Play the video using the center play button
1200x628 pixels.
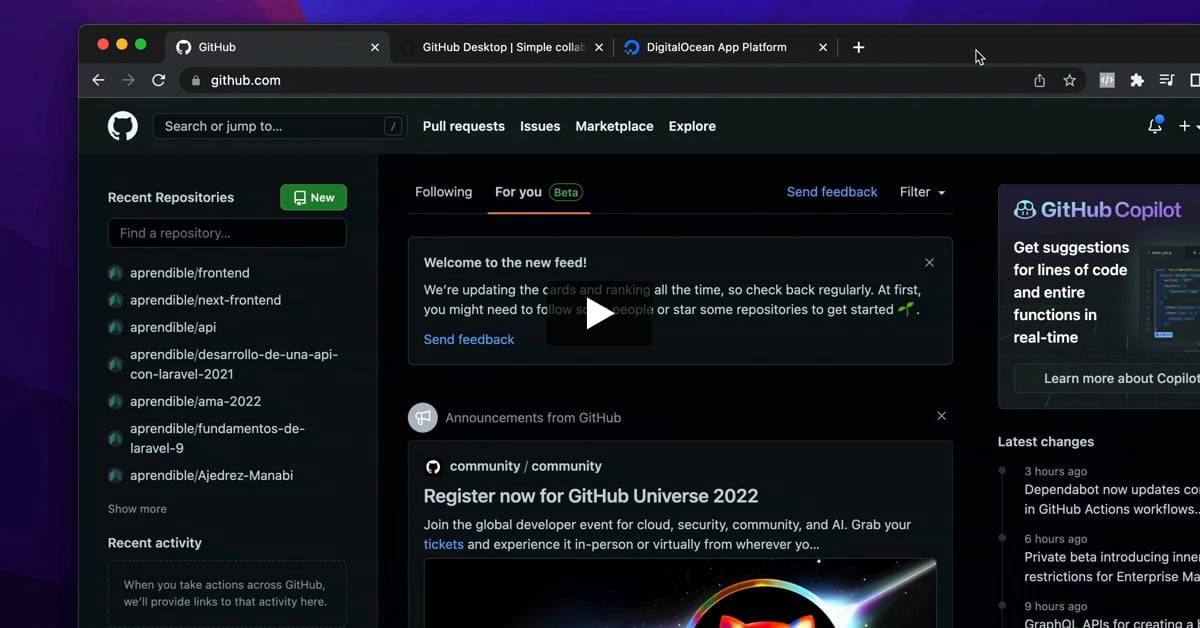[x=599, y=313]
